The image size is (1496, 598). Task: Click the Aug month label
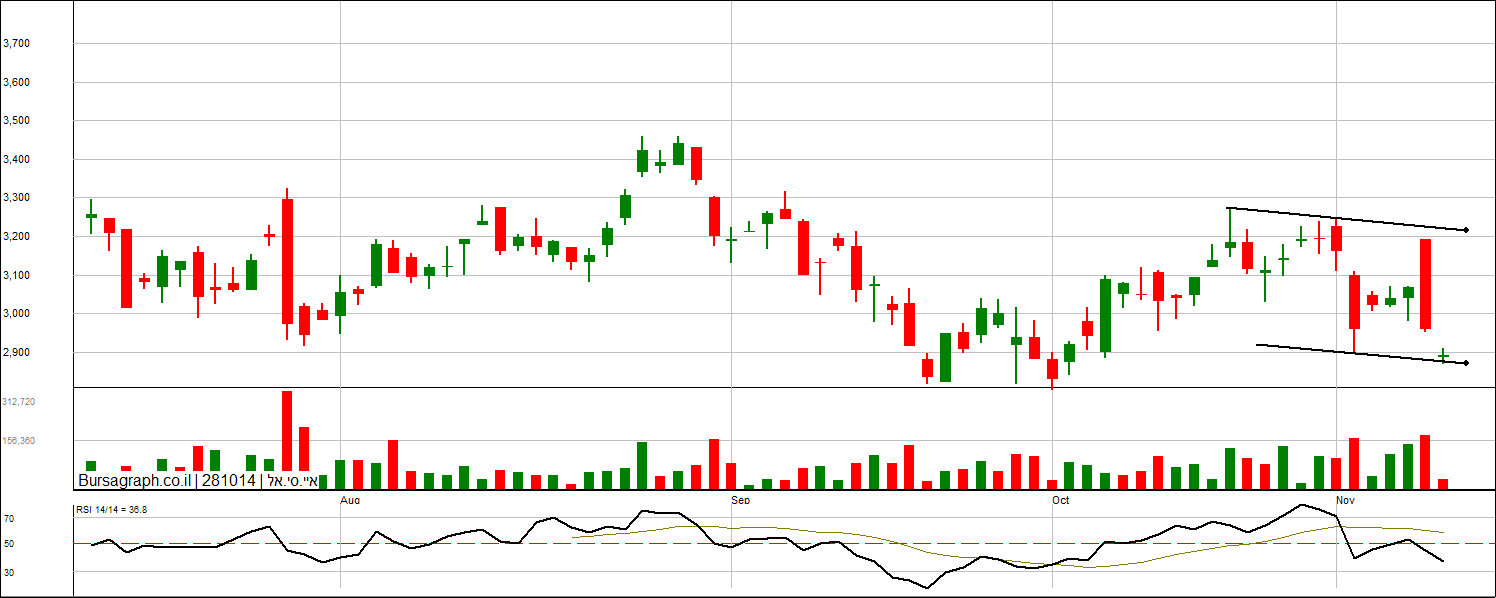[349, 499]
